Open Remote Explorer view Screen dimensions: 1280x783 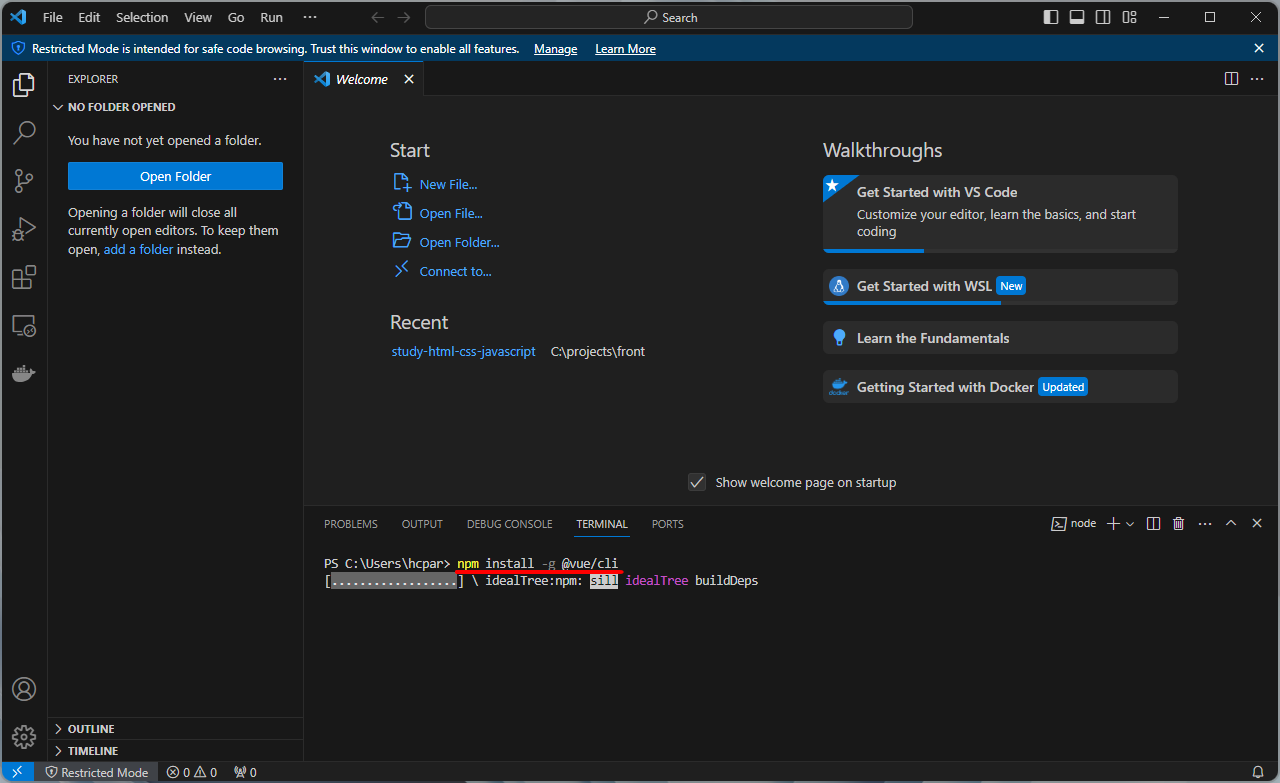[x=24, y=325]
